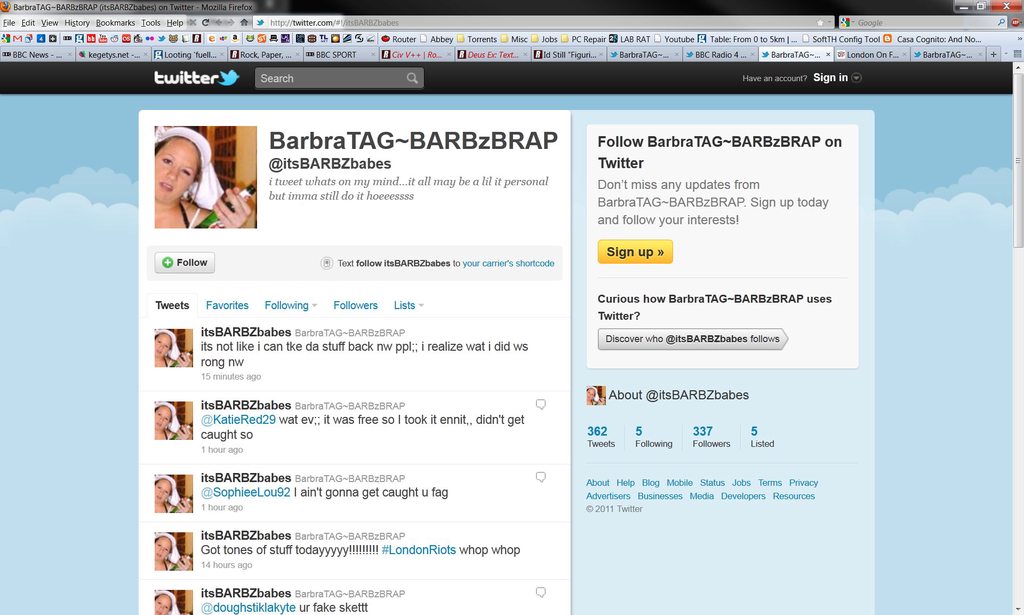Screen dimensions: 1024x615
Task: Click the green Follow button
Action: (x=185, y=263)
